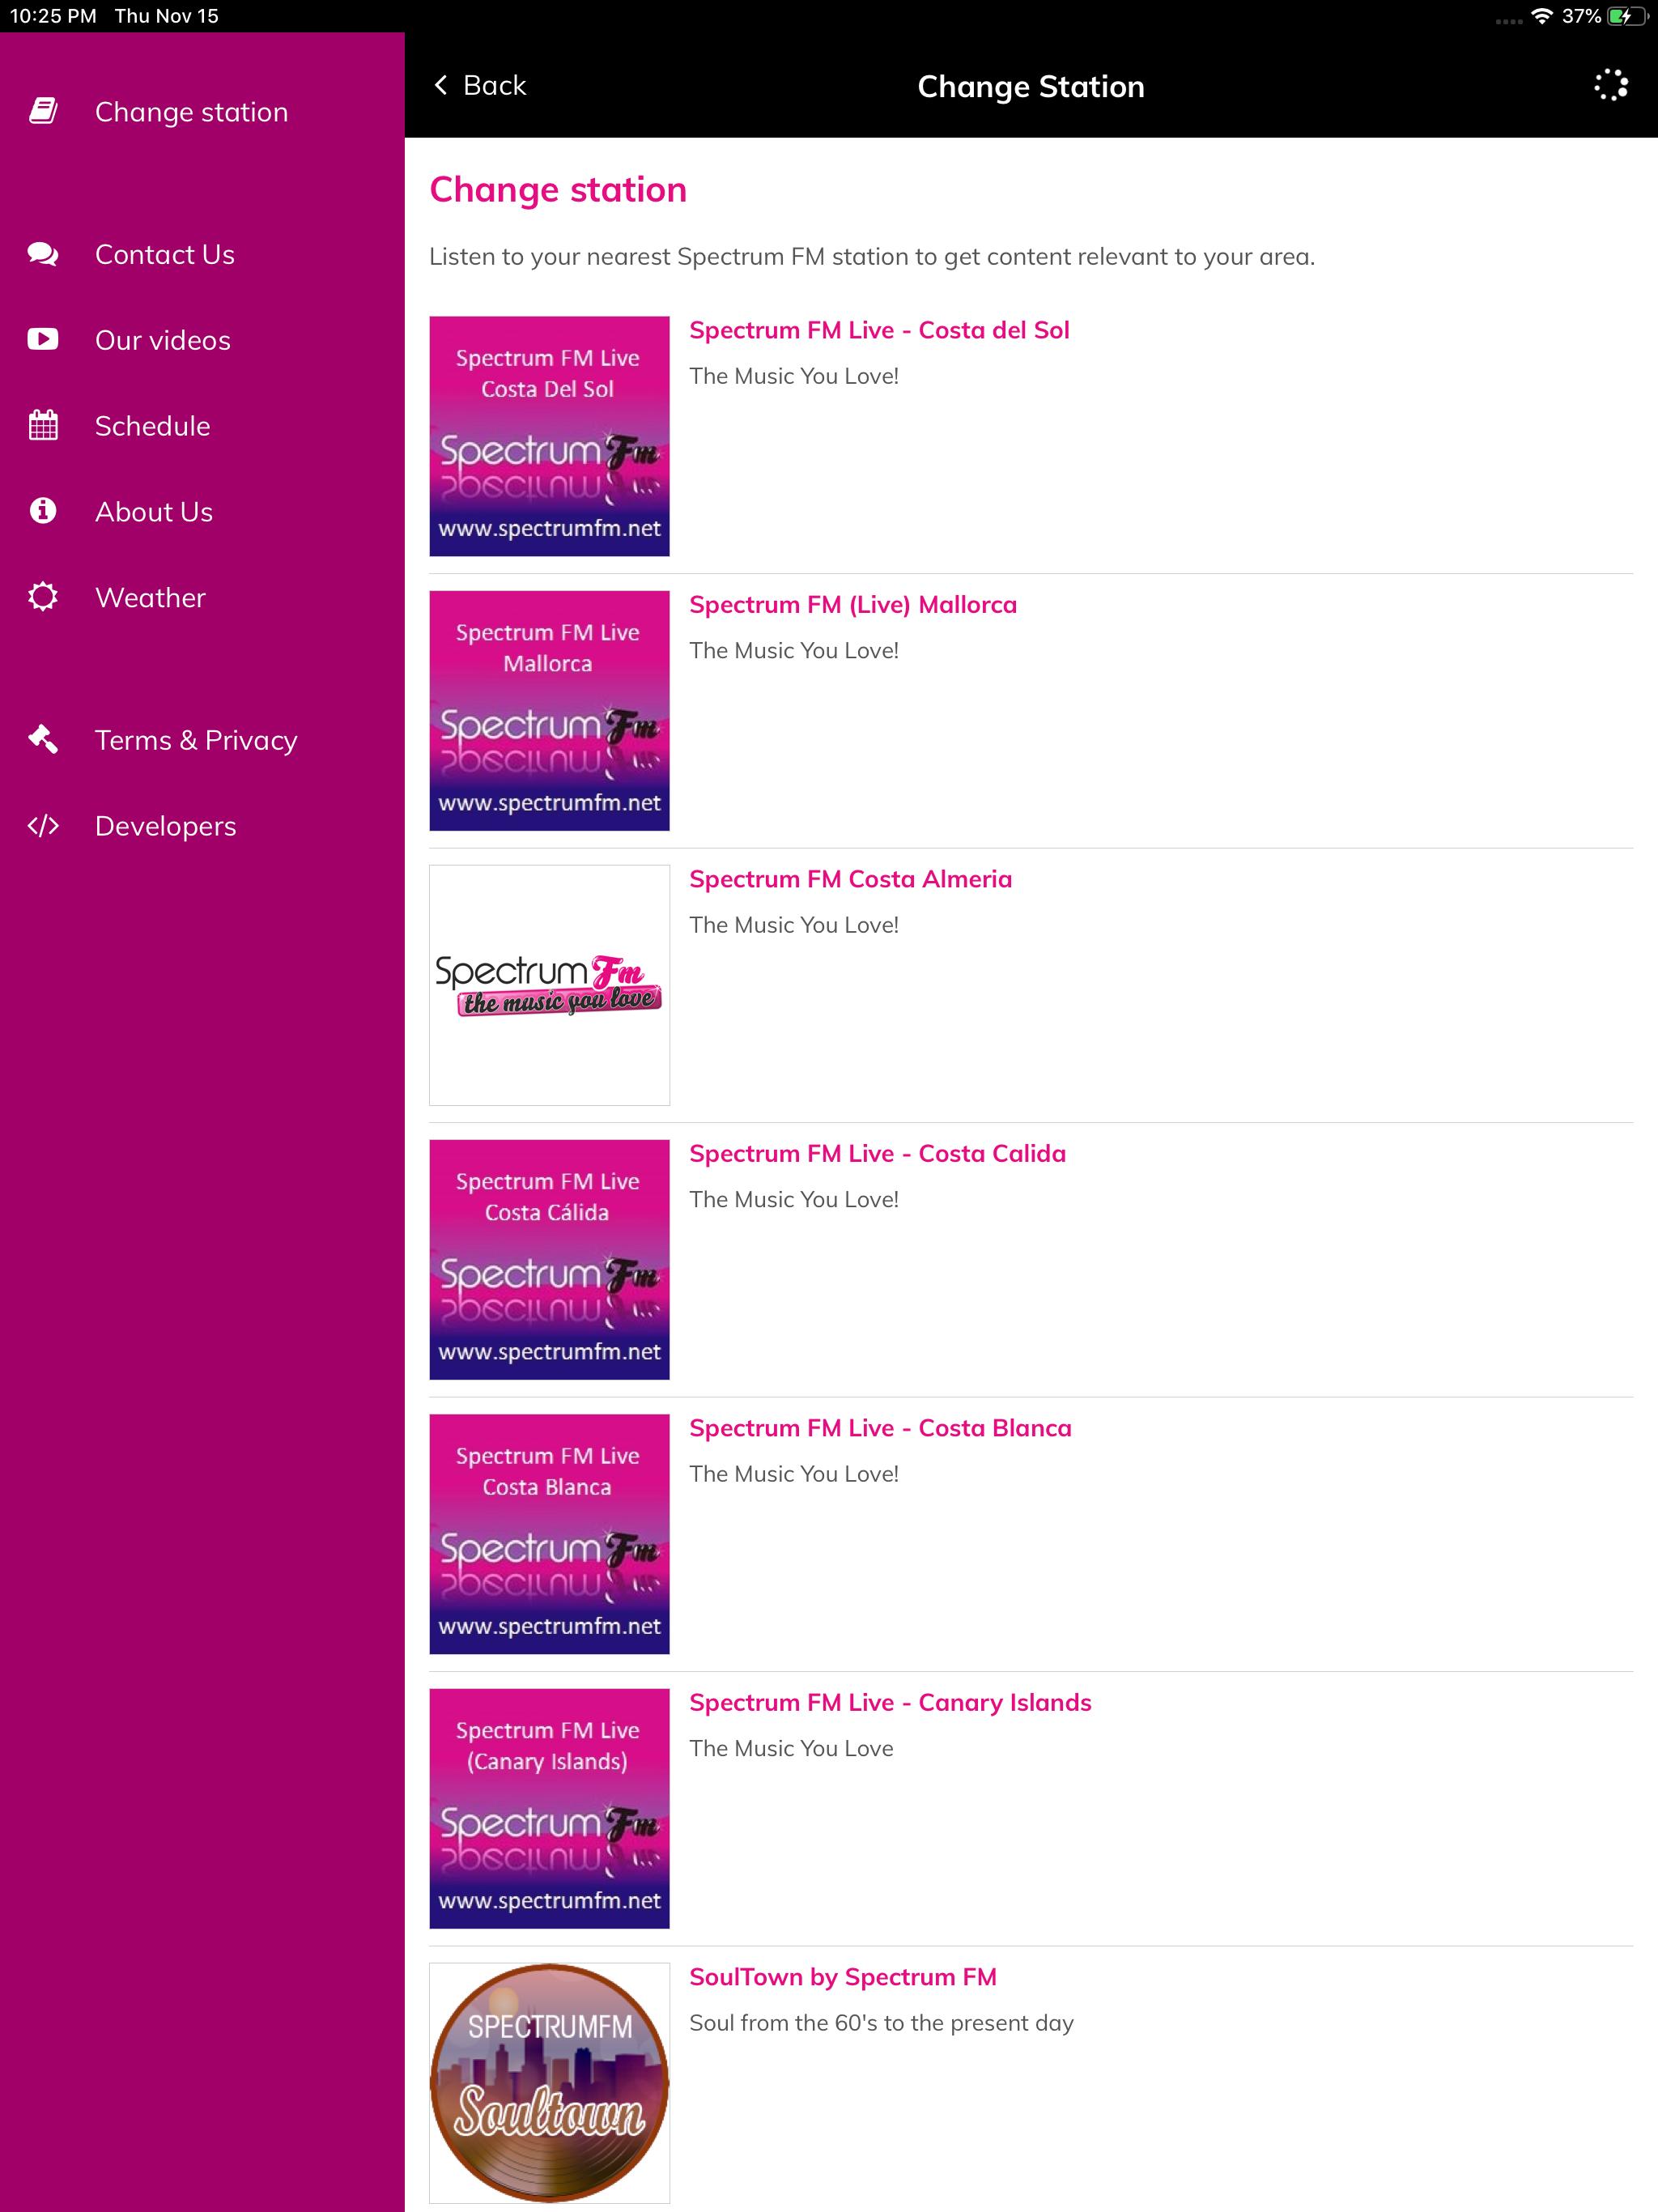The width and height of the screenshot is (1658, 2212).
Task: Click 'The Music You Love!' under Mallorca
Action: (794, 650)
